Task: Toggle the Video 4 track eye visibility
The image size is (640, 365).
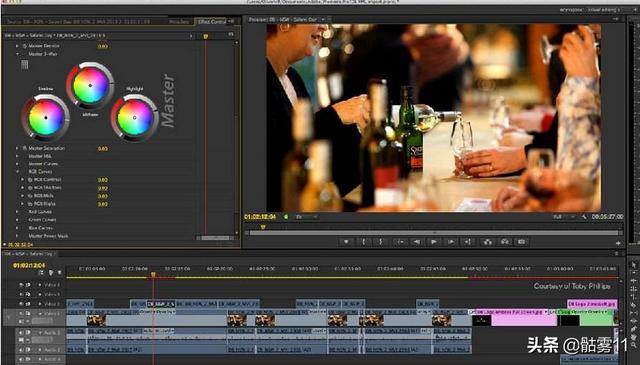Action: (21, 285)
